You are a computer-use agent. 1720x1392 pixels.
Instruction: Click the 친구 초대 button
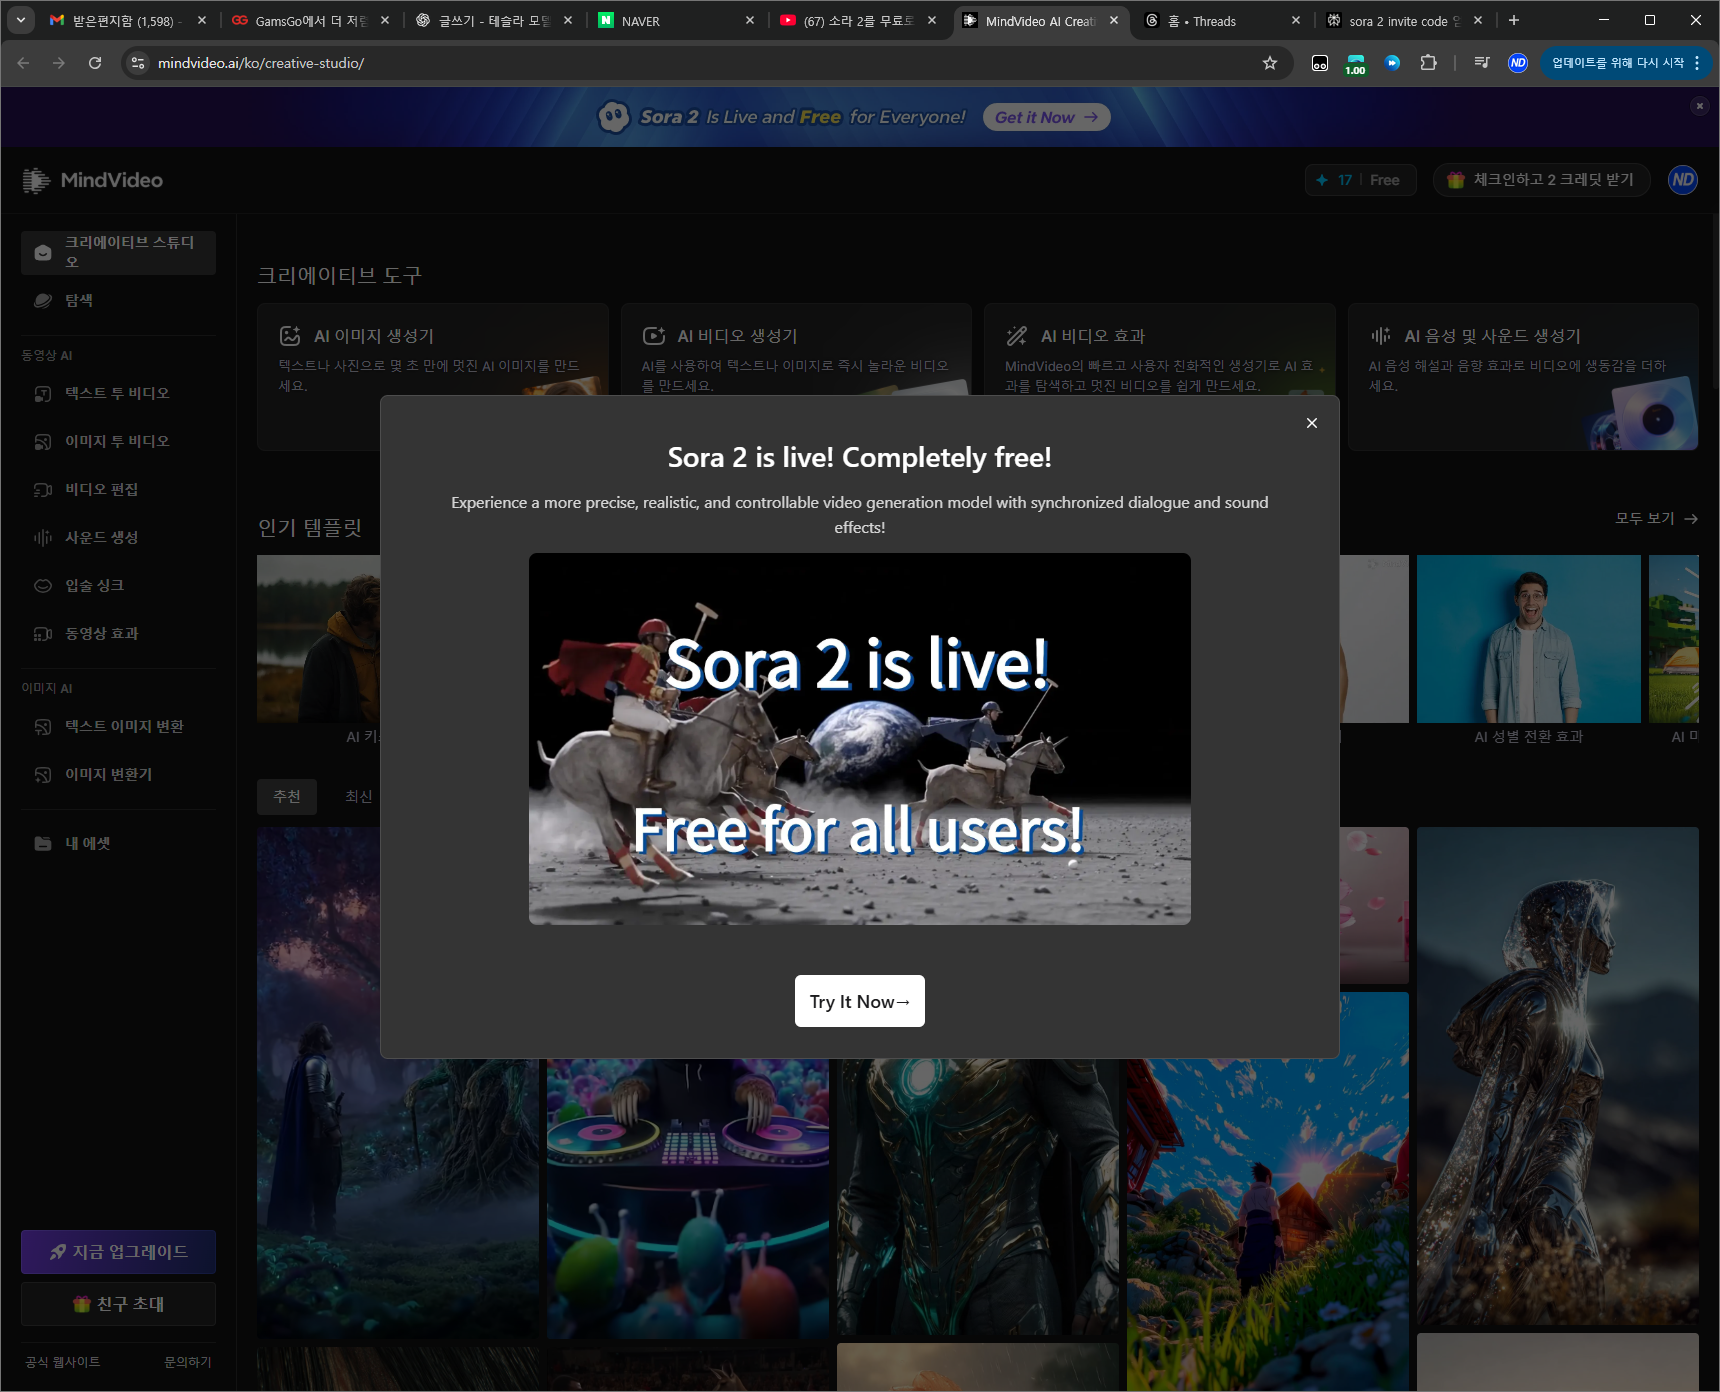tap(118, 1304)
